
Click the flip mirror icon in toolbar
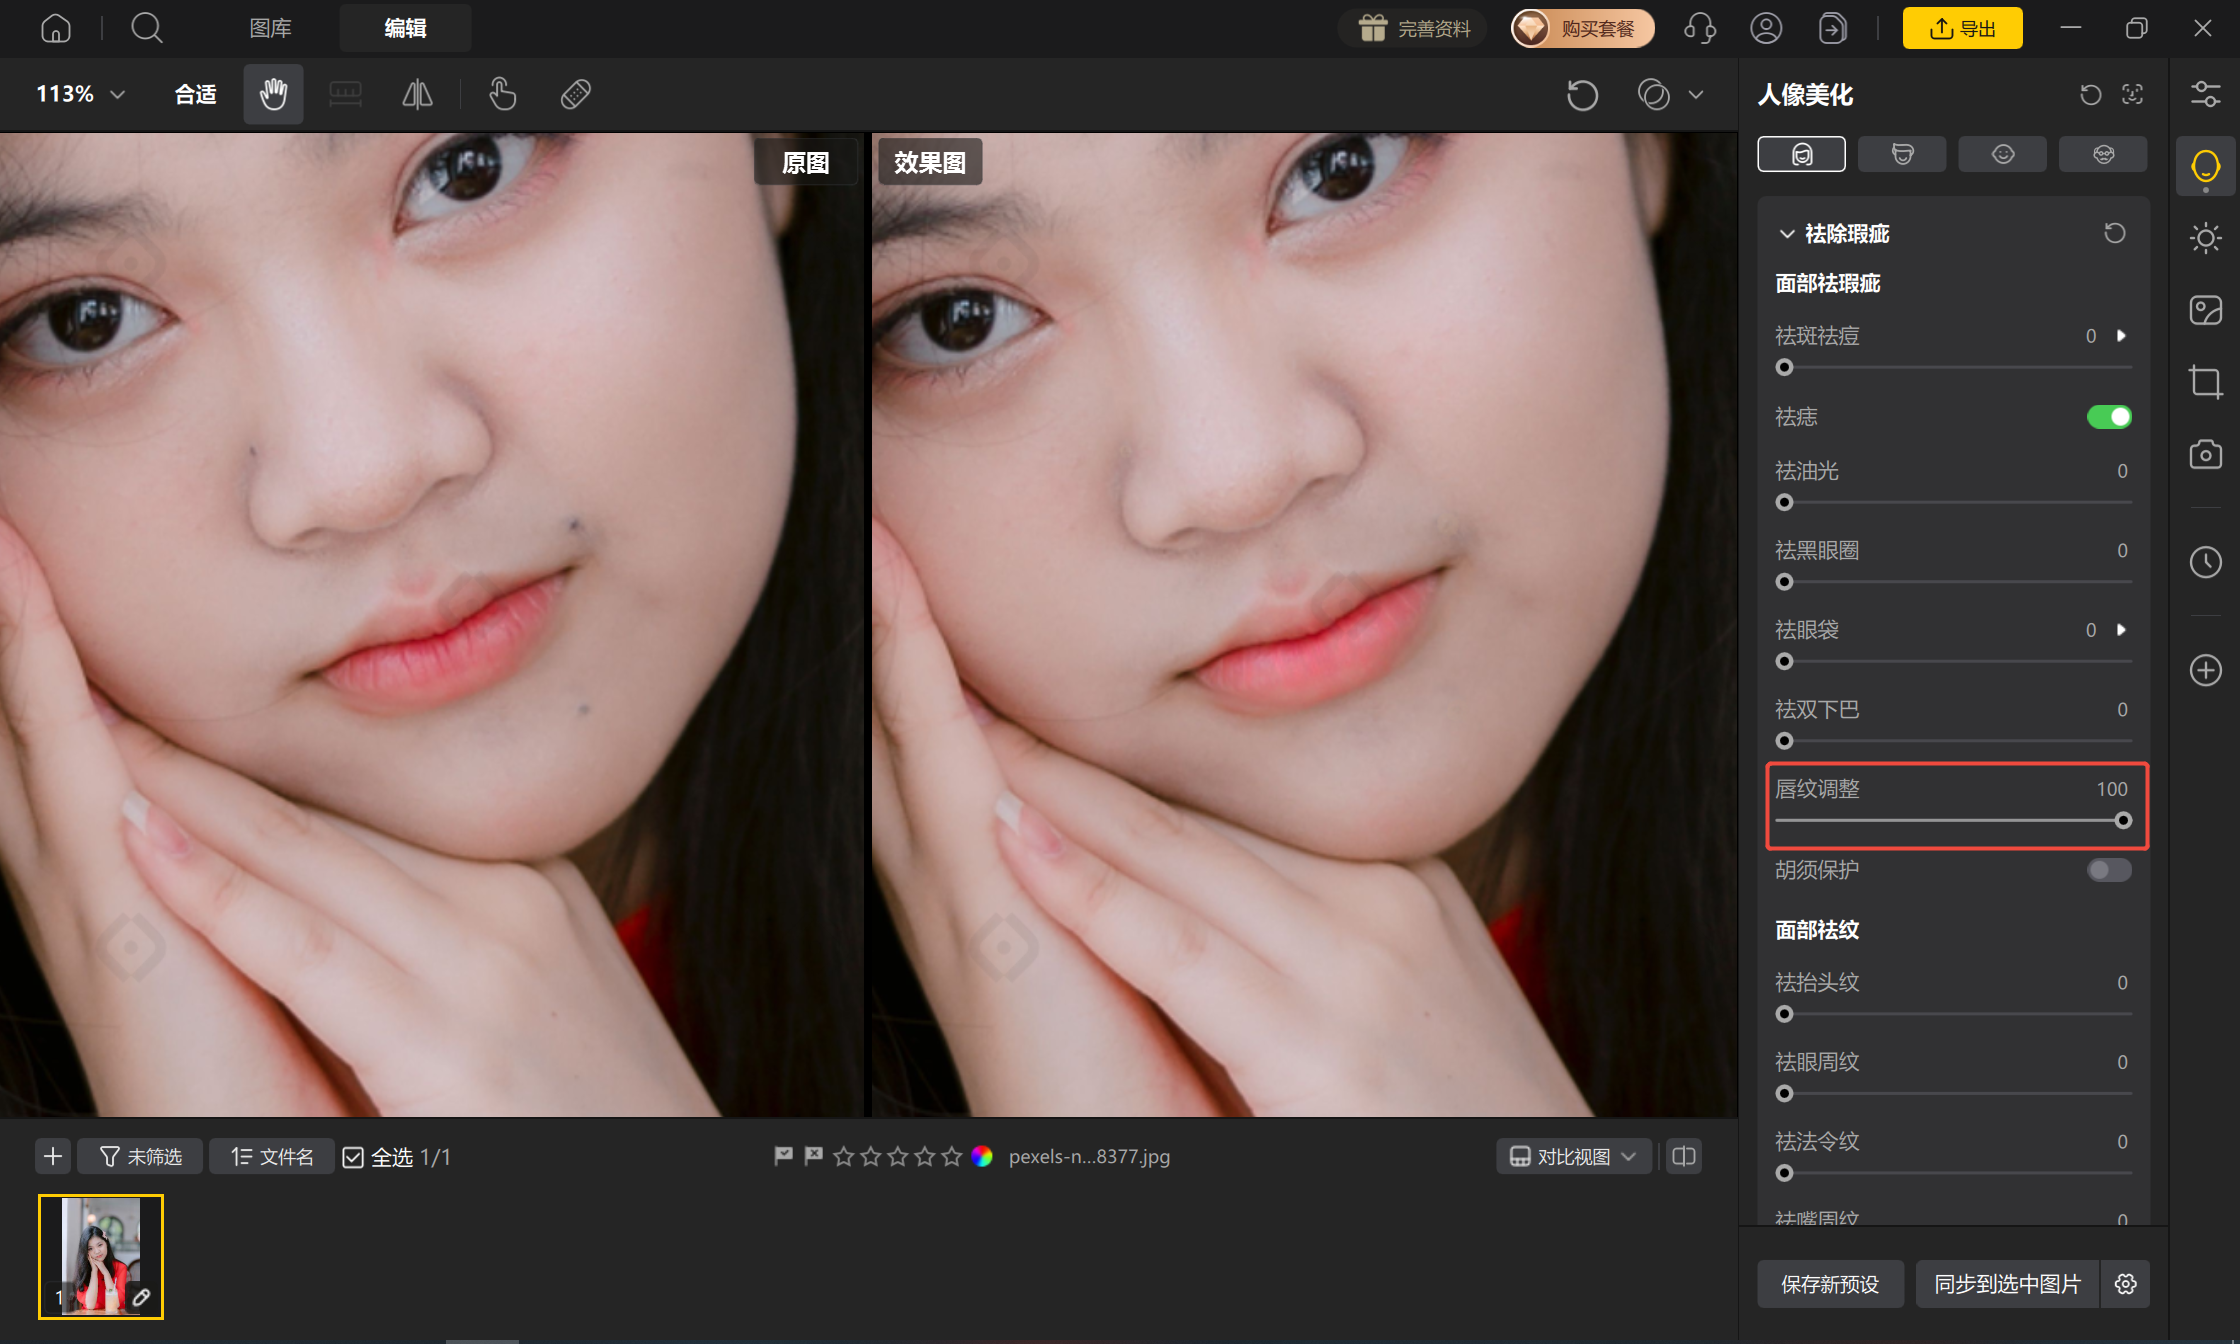pos(417,94)
